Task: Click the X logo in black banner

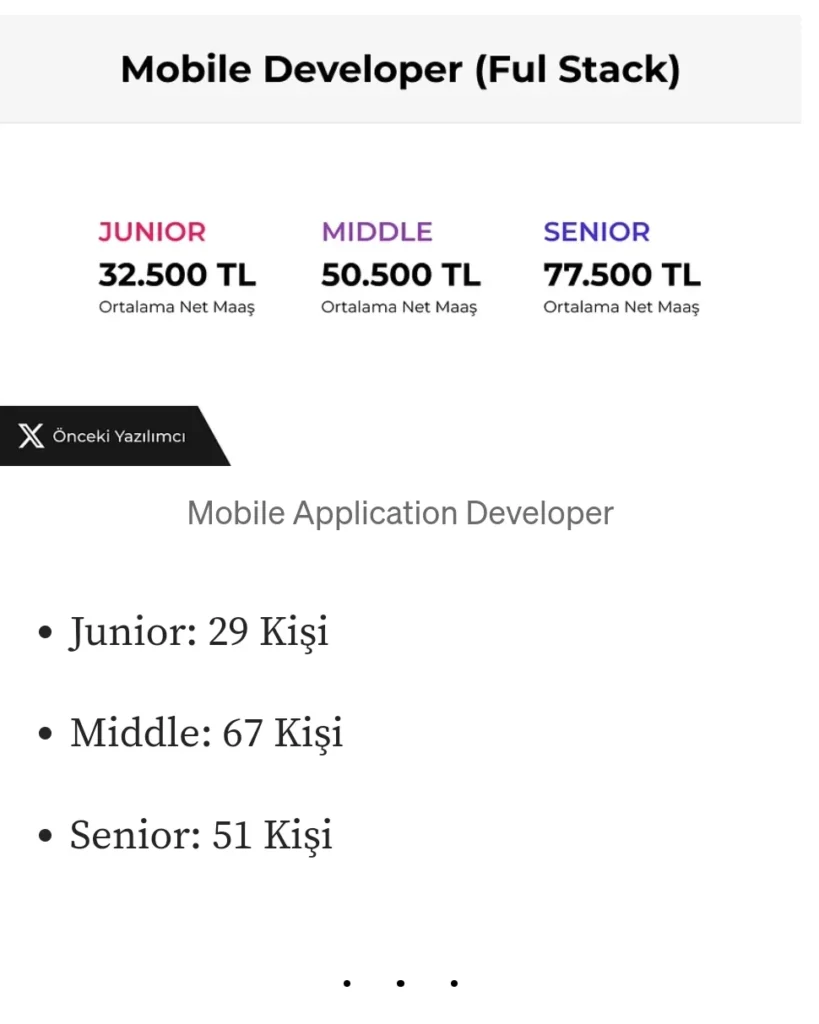Action: pos(31,436)
